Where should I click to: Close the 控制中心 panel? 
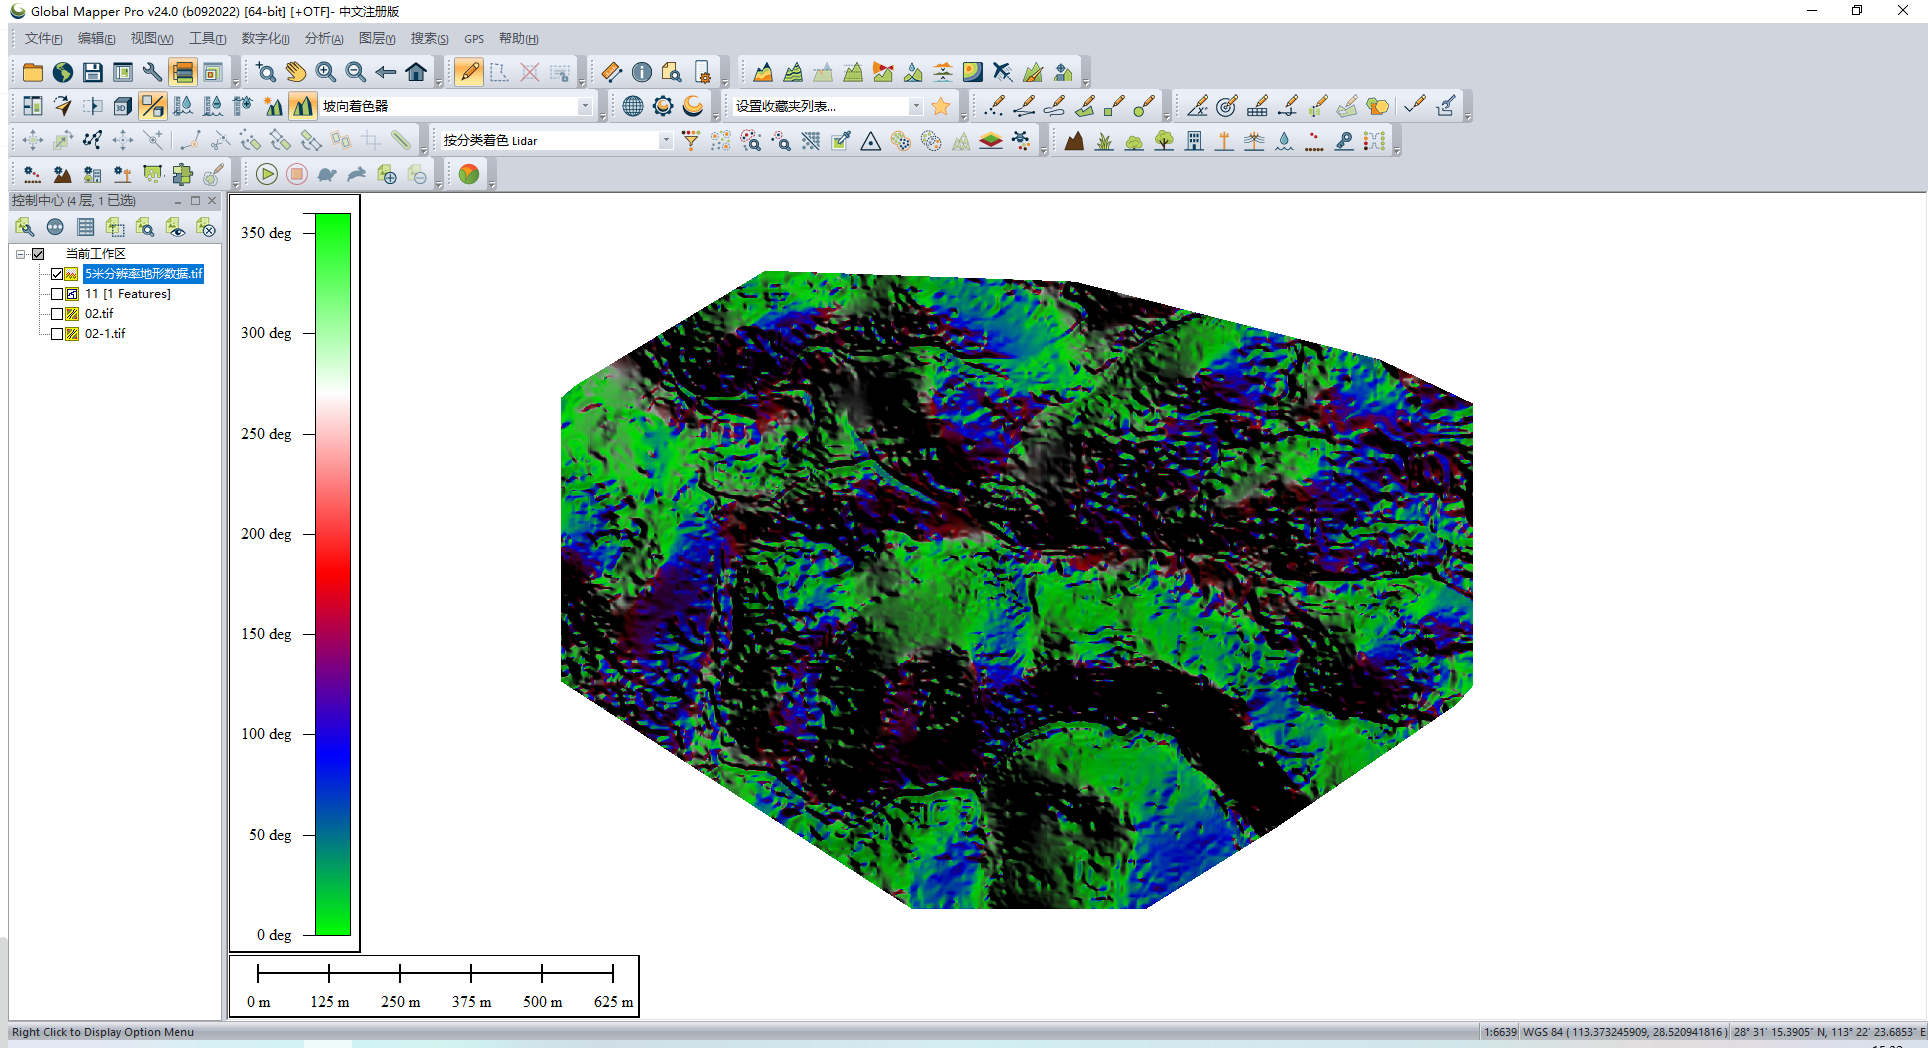tap(212, 201)
